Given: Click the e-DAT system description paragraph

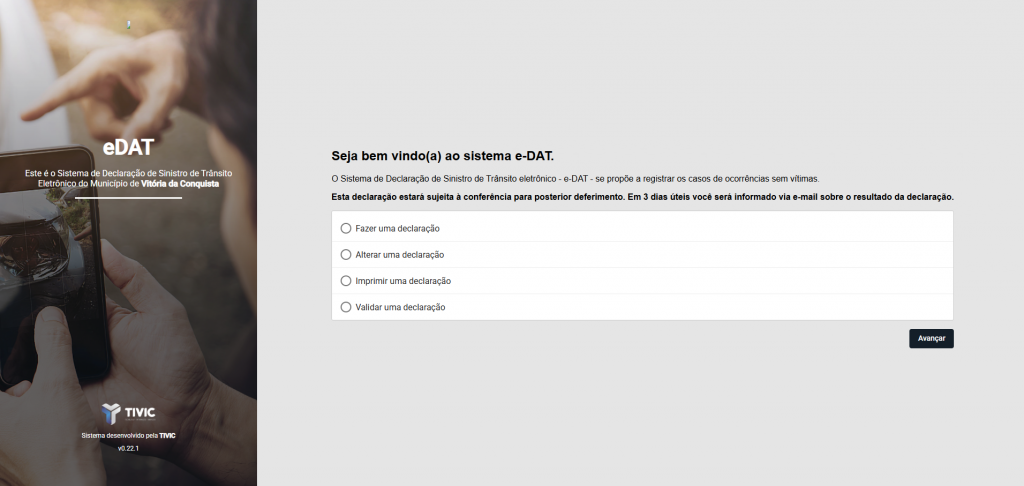Looking at the screenshot, I should tap(575, 178).
